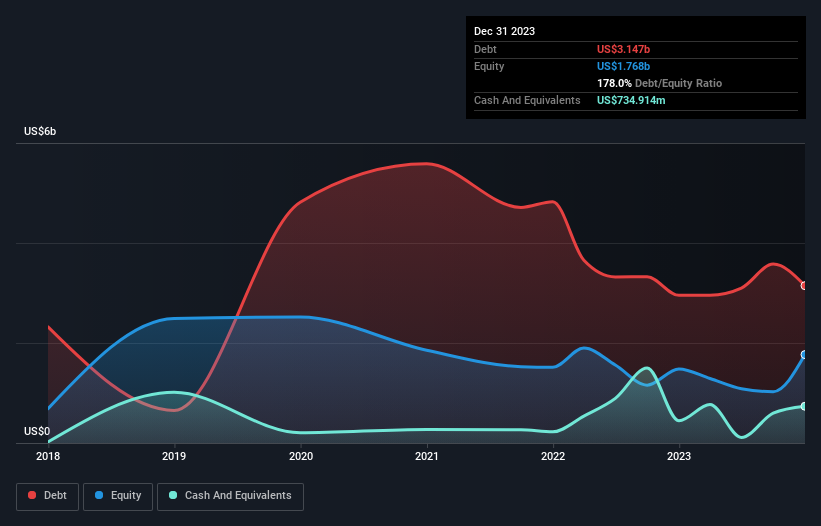Click the US$0 y-axis label
Image resolution: width=821 pixels, height=526 pixels.
point(37,431)
